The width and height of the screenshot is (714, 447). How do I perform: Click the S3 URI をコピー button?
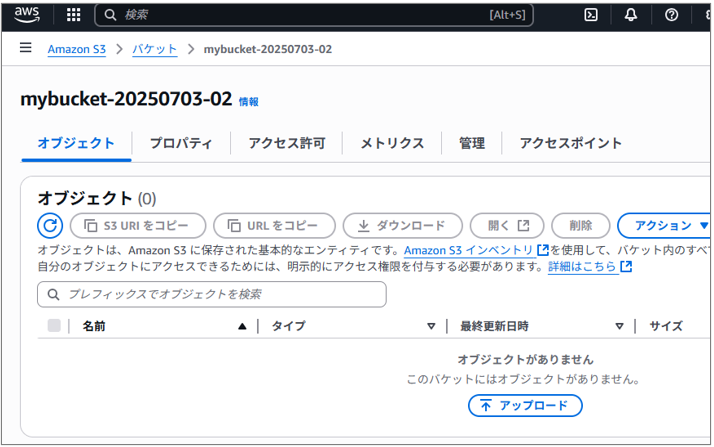click(x=138, y=226)
